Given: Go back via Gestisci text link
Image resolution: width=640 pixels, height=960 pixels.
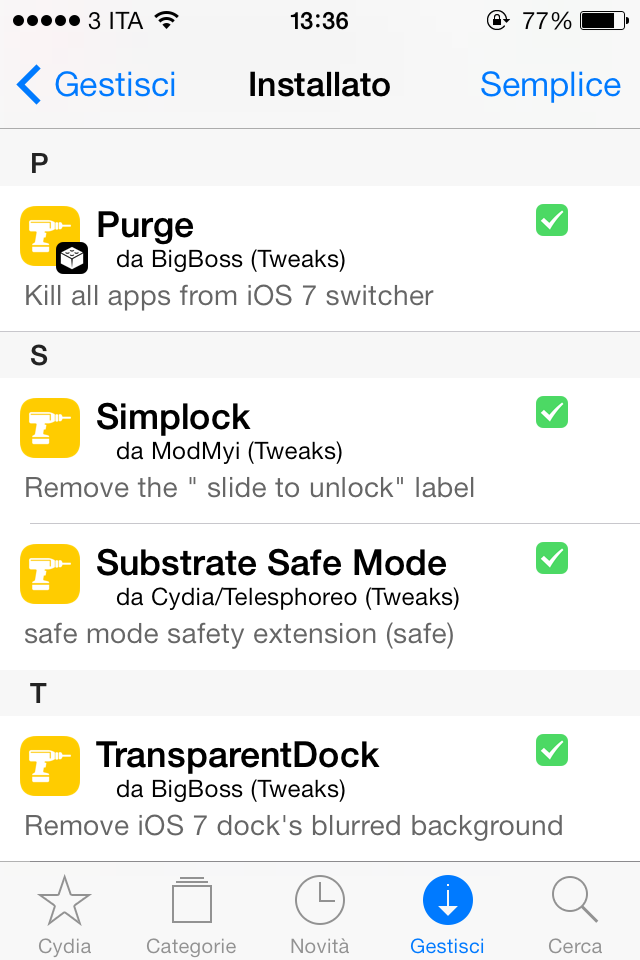Looking at the screenshot, I should click(x=115, y=84).
